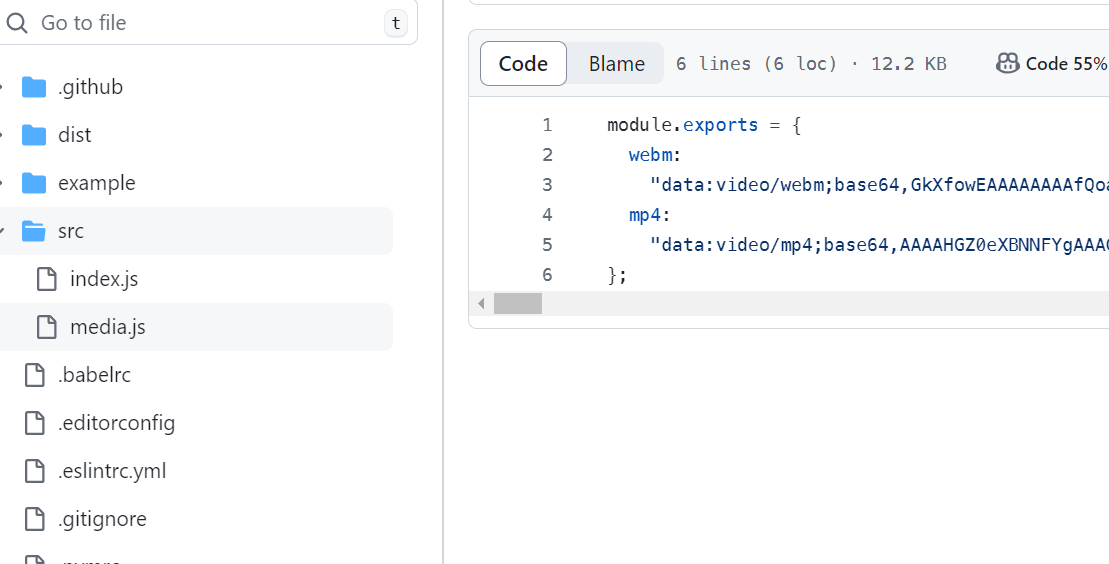Click the .eslintrc.yml file icon

pos(35,471)
